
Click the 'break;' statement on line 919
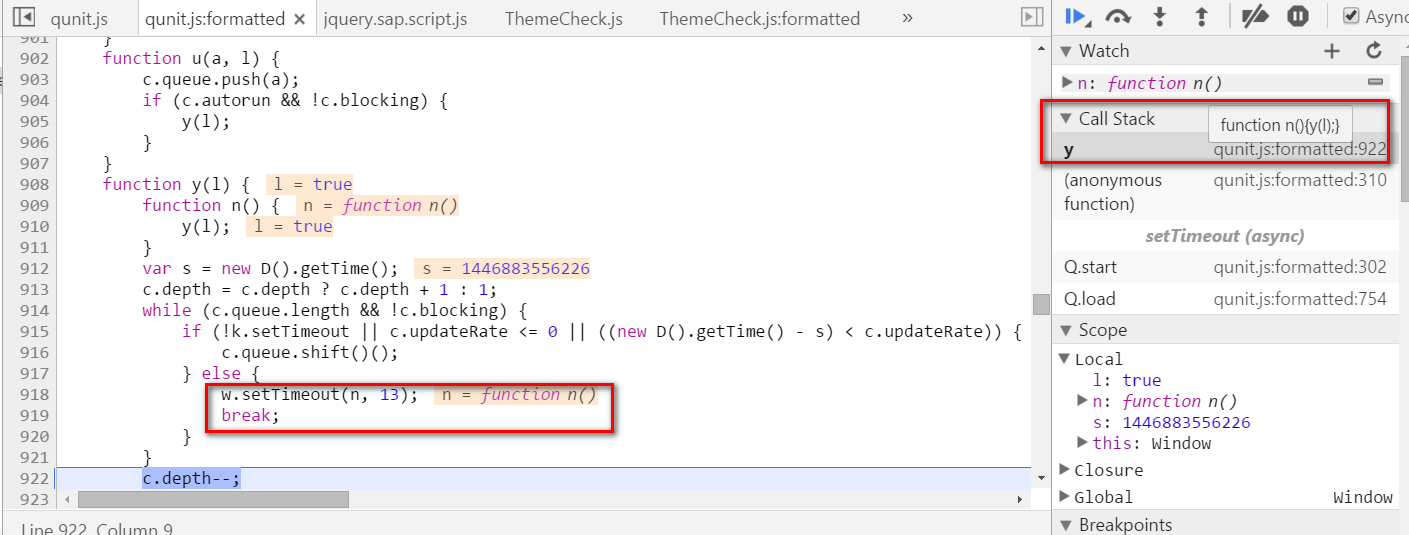[250, 415]
